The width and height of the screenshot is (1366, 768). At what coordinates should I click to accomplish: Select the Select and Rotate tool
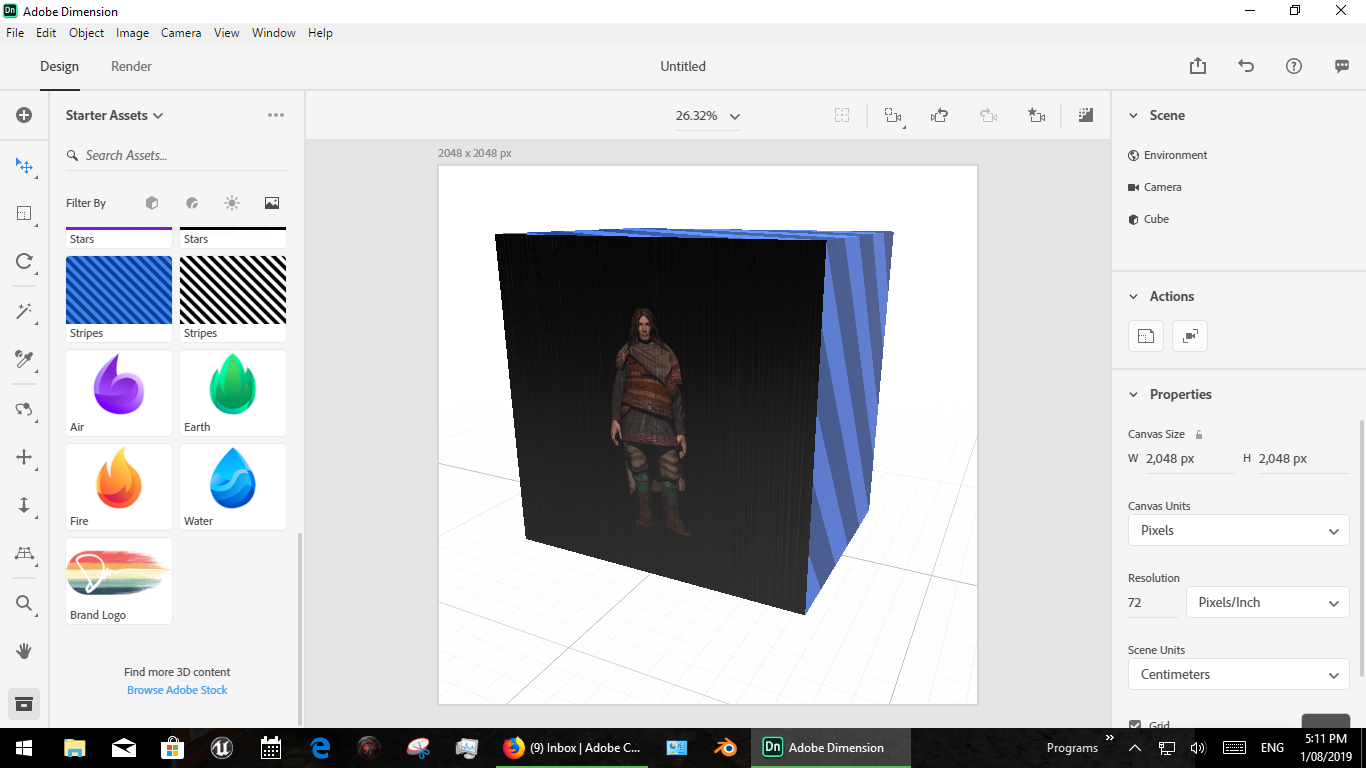(24, 261)
